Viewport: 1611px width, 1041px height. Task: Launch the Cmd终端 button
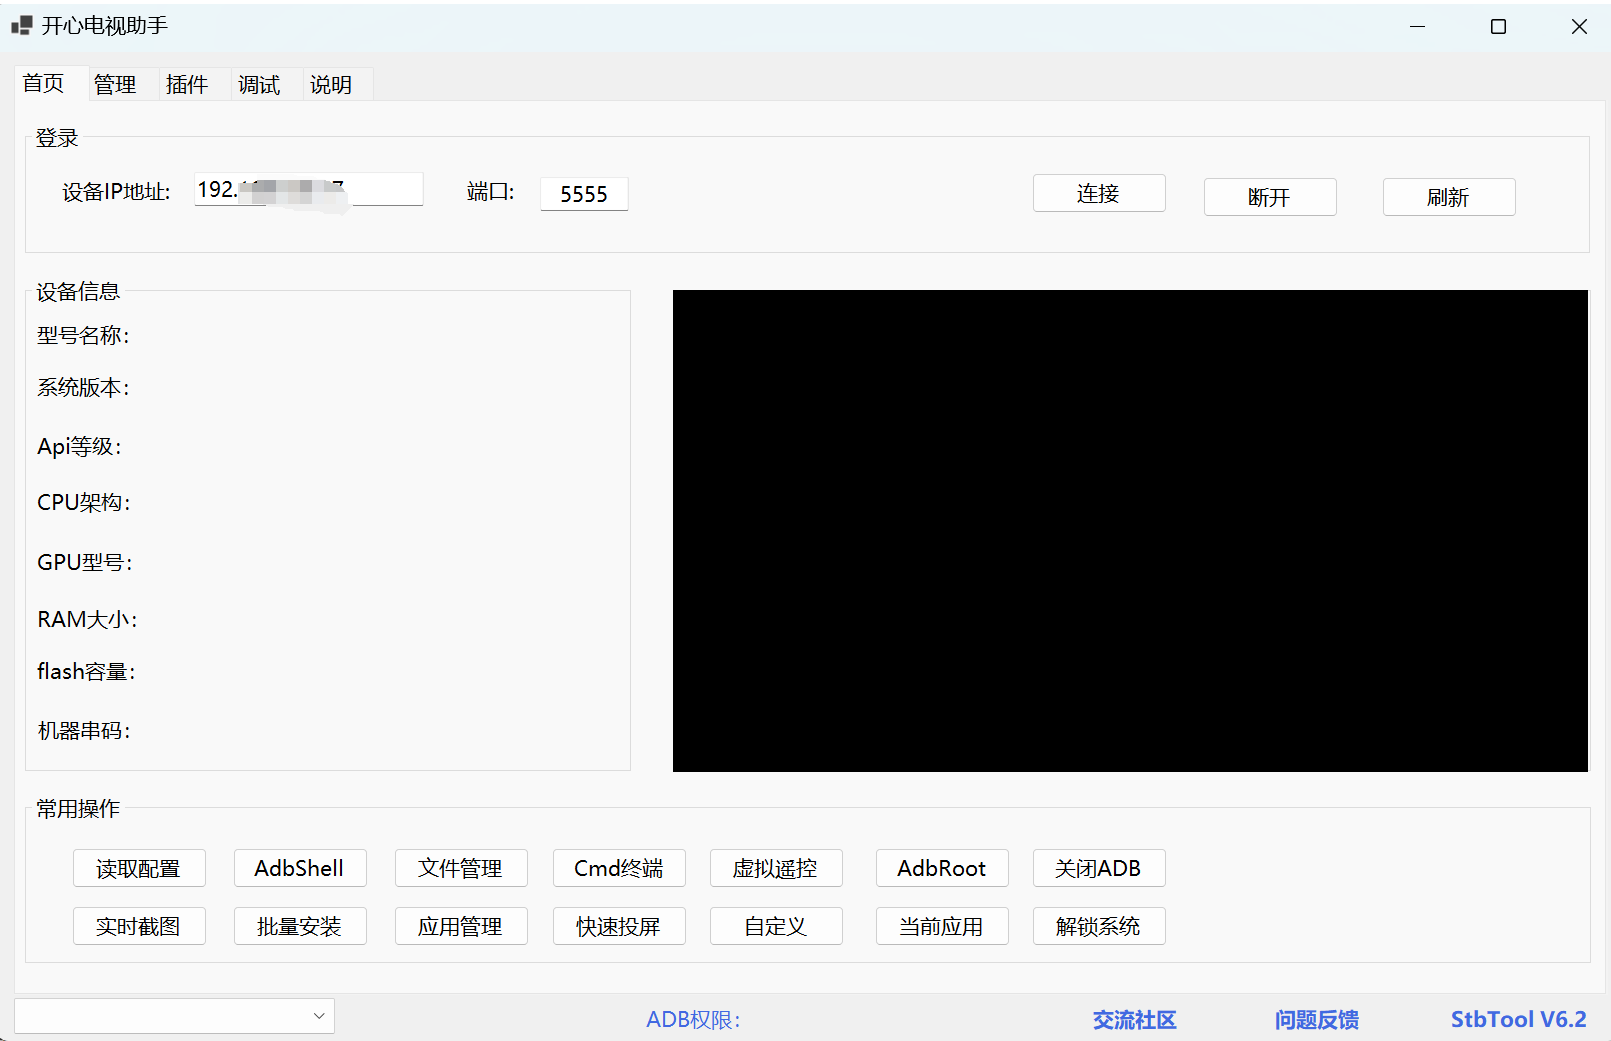[619, 868]
